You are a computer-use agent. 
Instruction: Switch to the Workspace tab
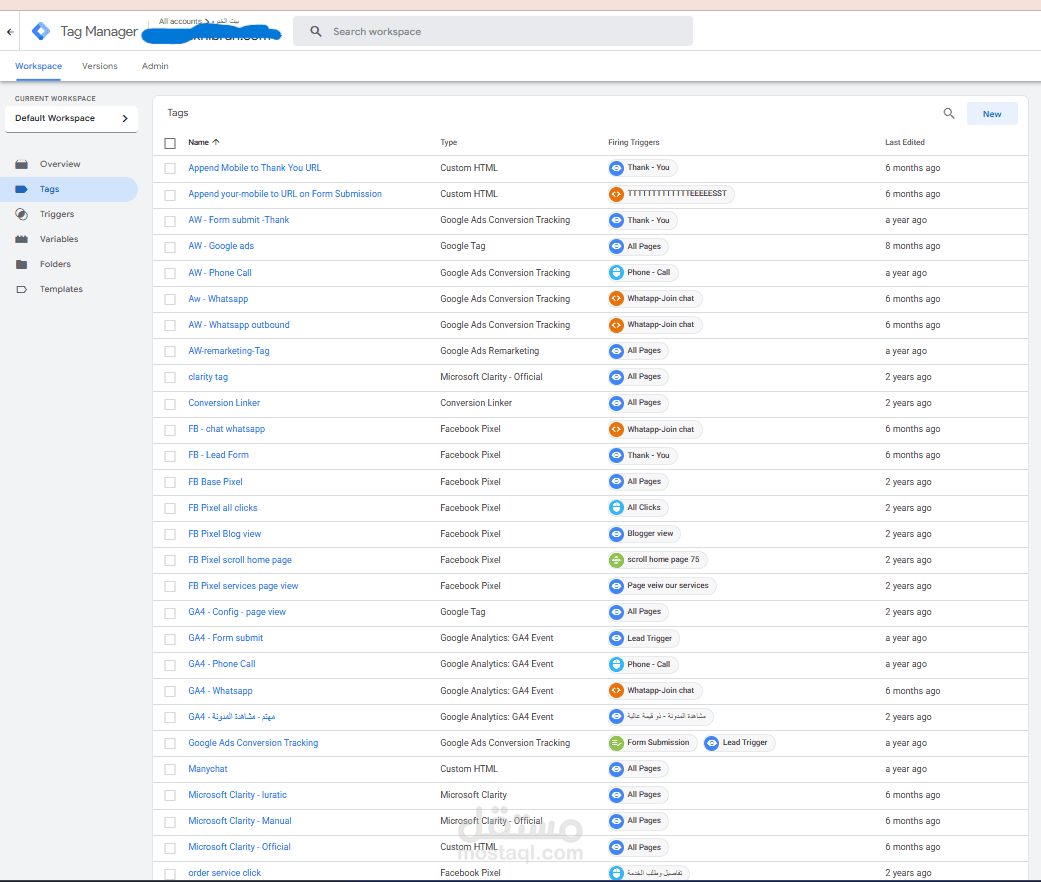[x=39, y=66]
